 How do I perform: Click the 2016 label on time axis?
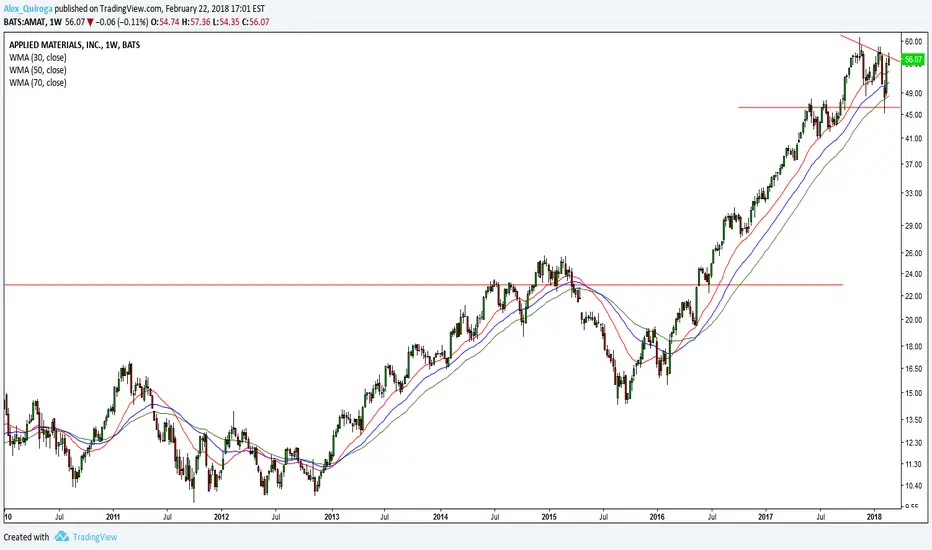657,517
